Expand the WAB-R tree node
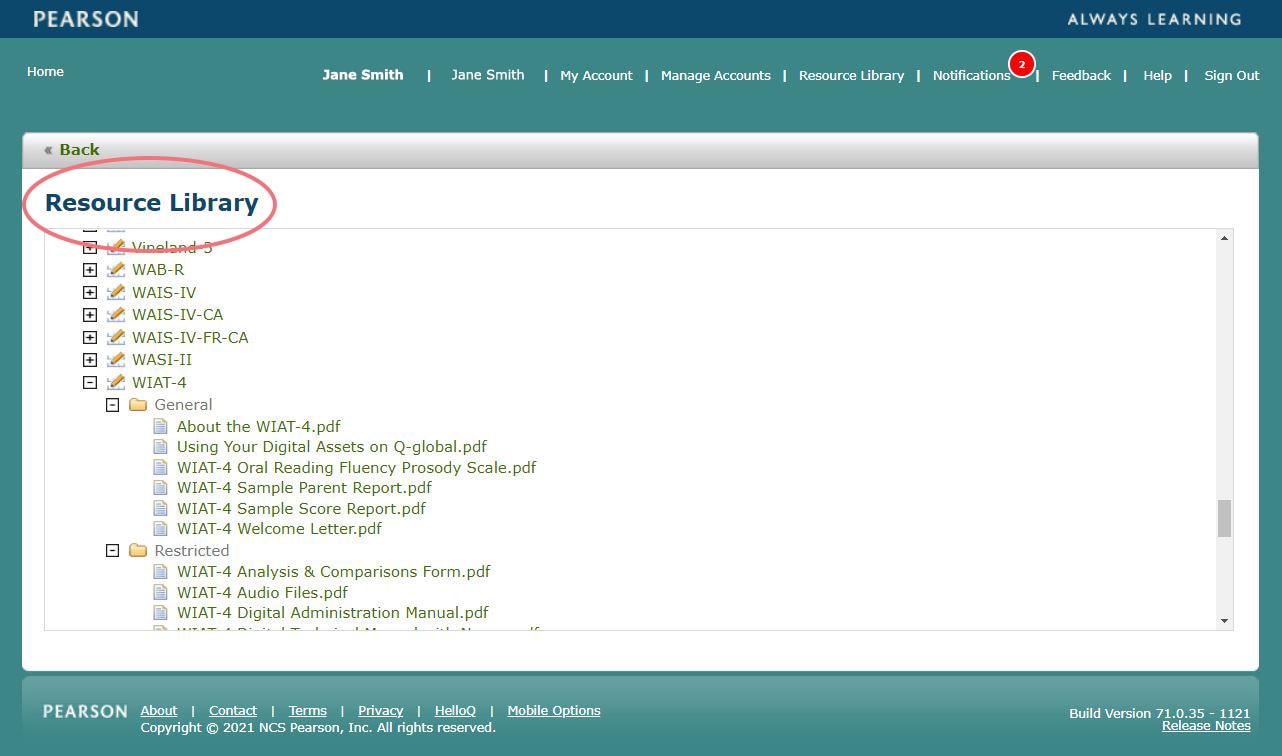The width and height of the screenshot is (1282, 756). (90, 270)
